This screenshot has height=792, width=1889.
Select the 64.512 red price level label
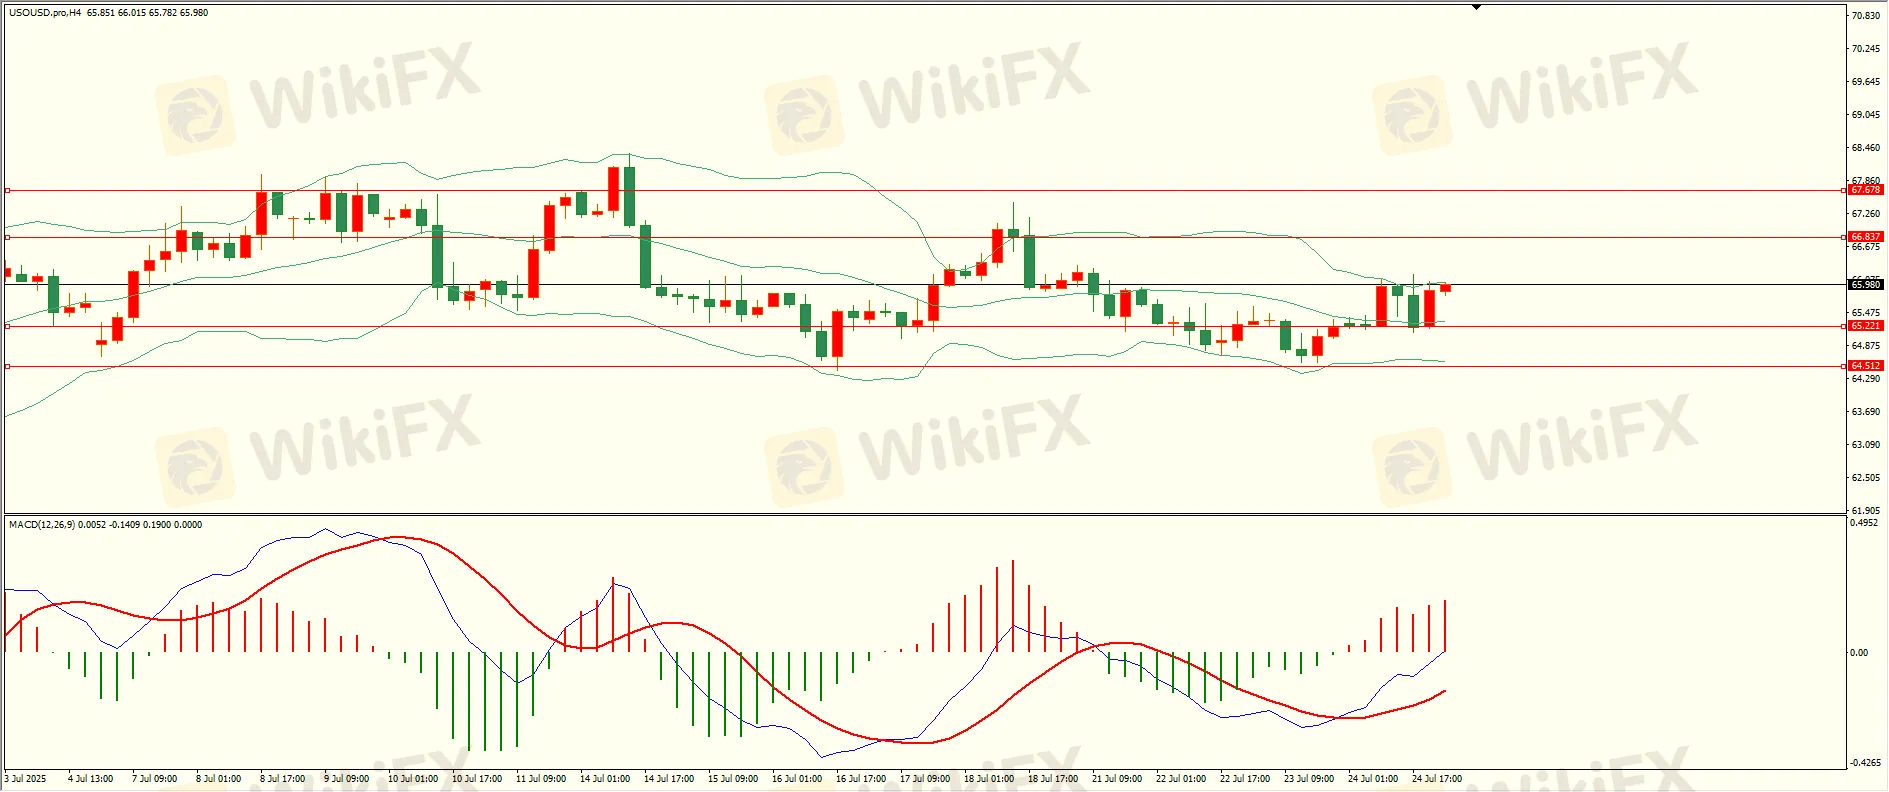[x=1865, y=366]
